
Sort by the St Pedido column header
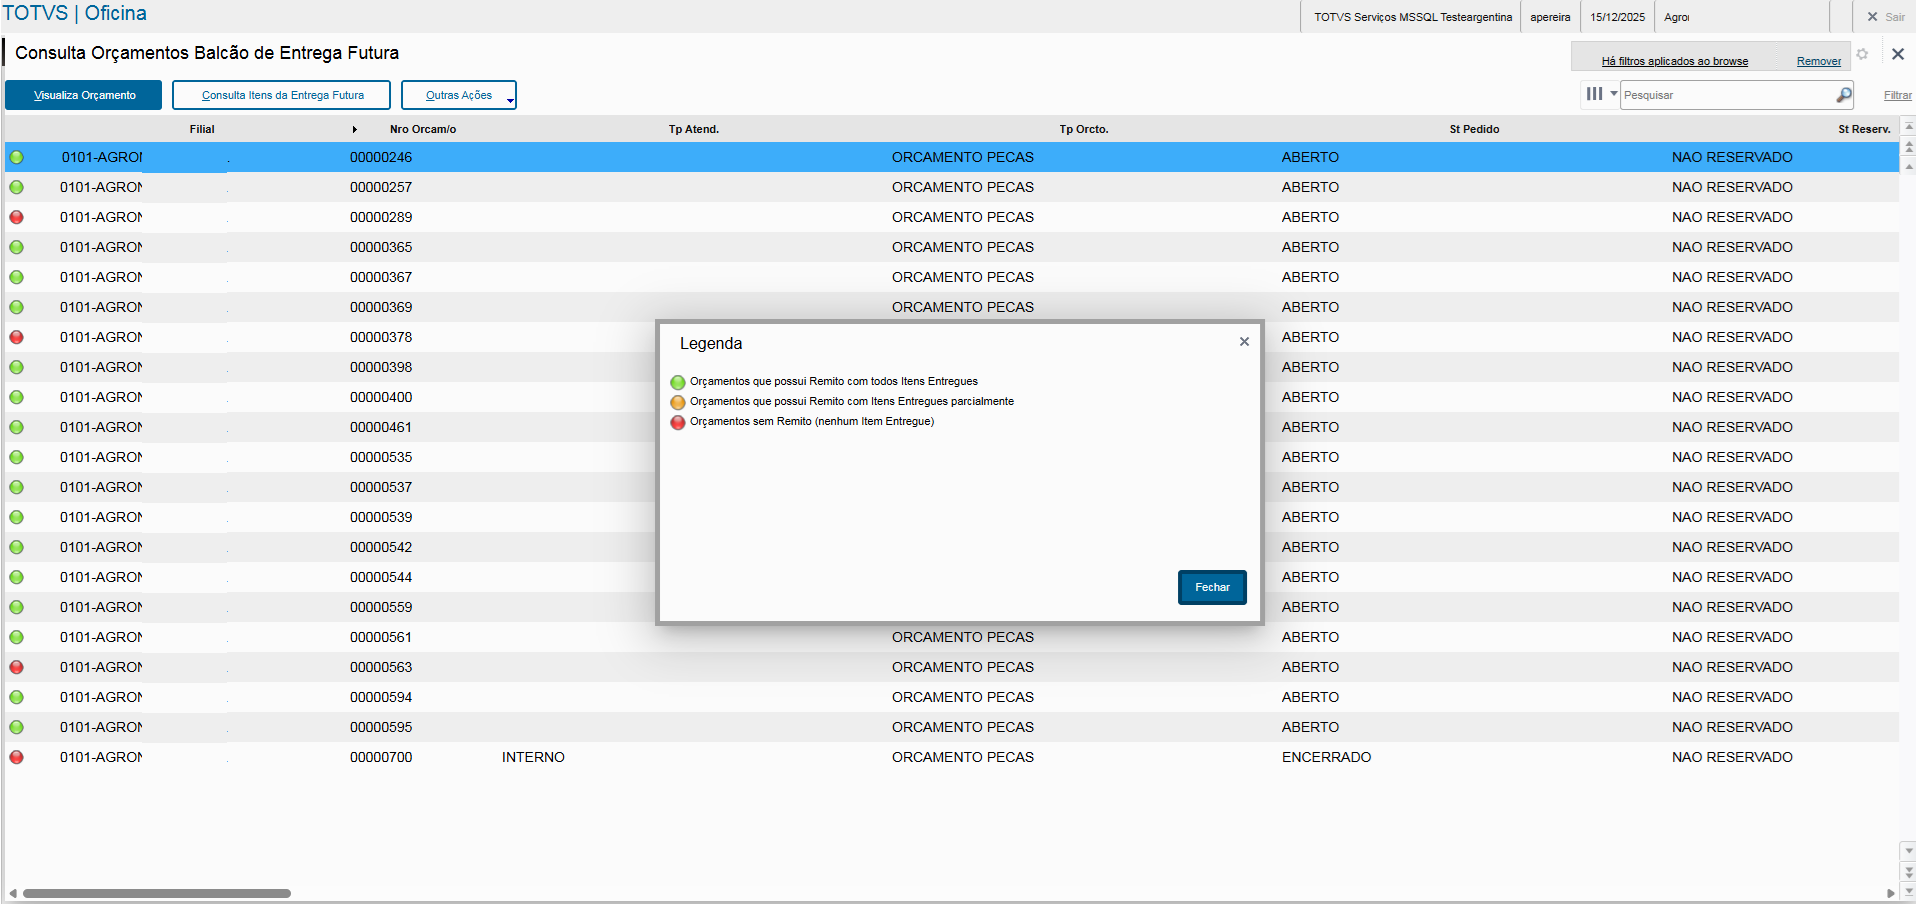click(x=1474, y=129)
